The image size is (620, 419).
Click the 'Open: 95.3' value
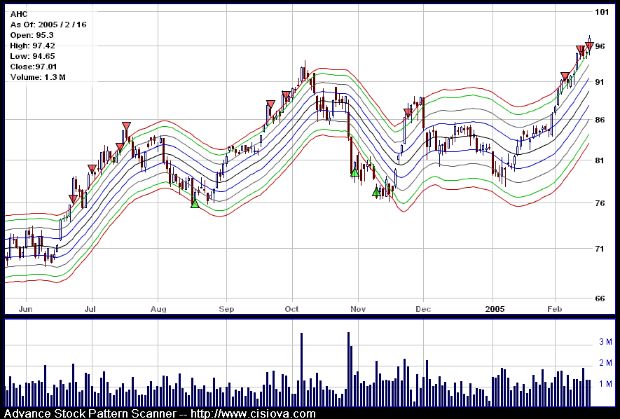coord(32,35)
